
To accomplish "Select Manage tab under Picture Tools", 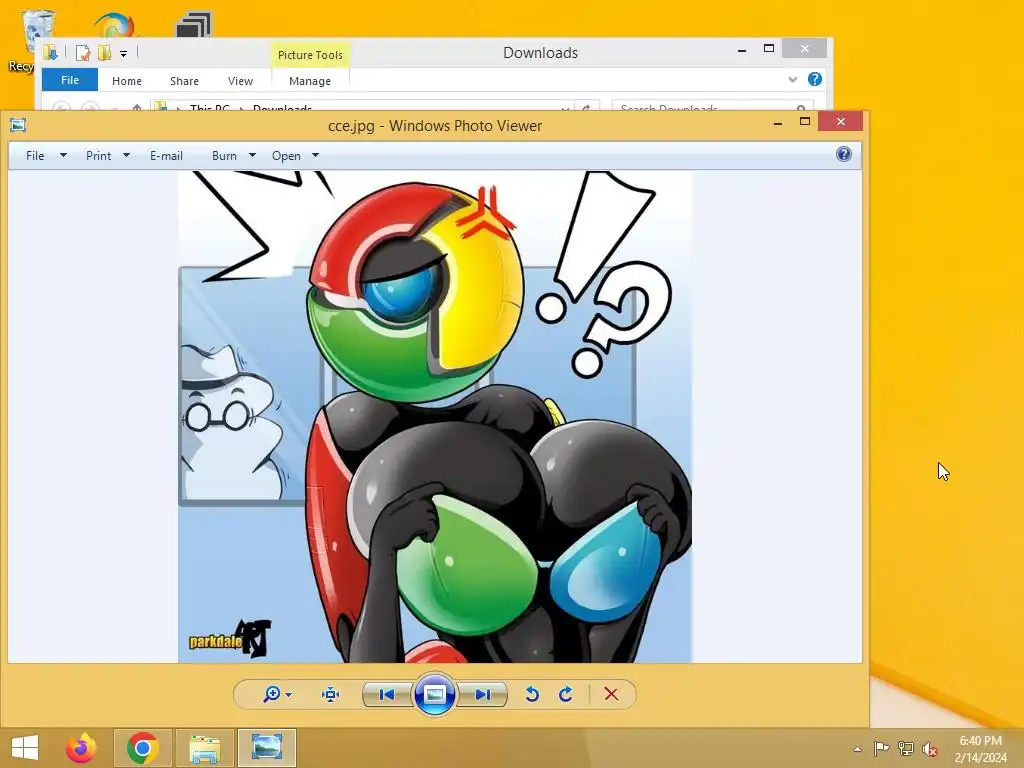I will 310,81.
